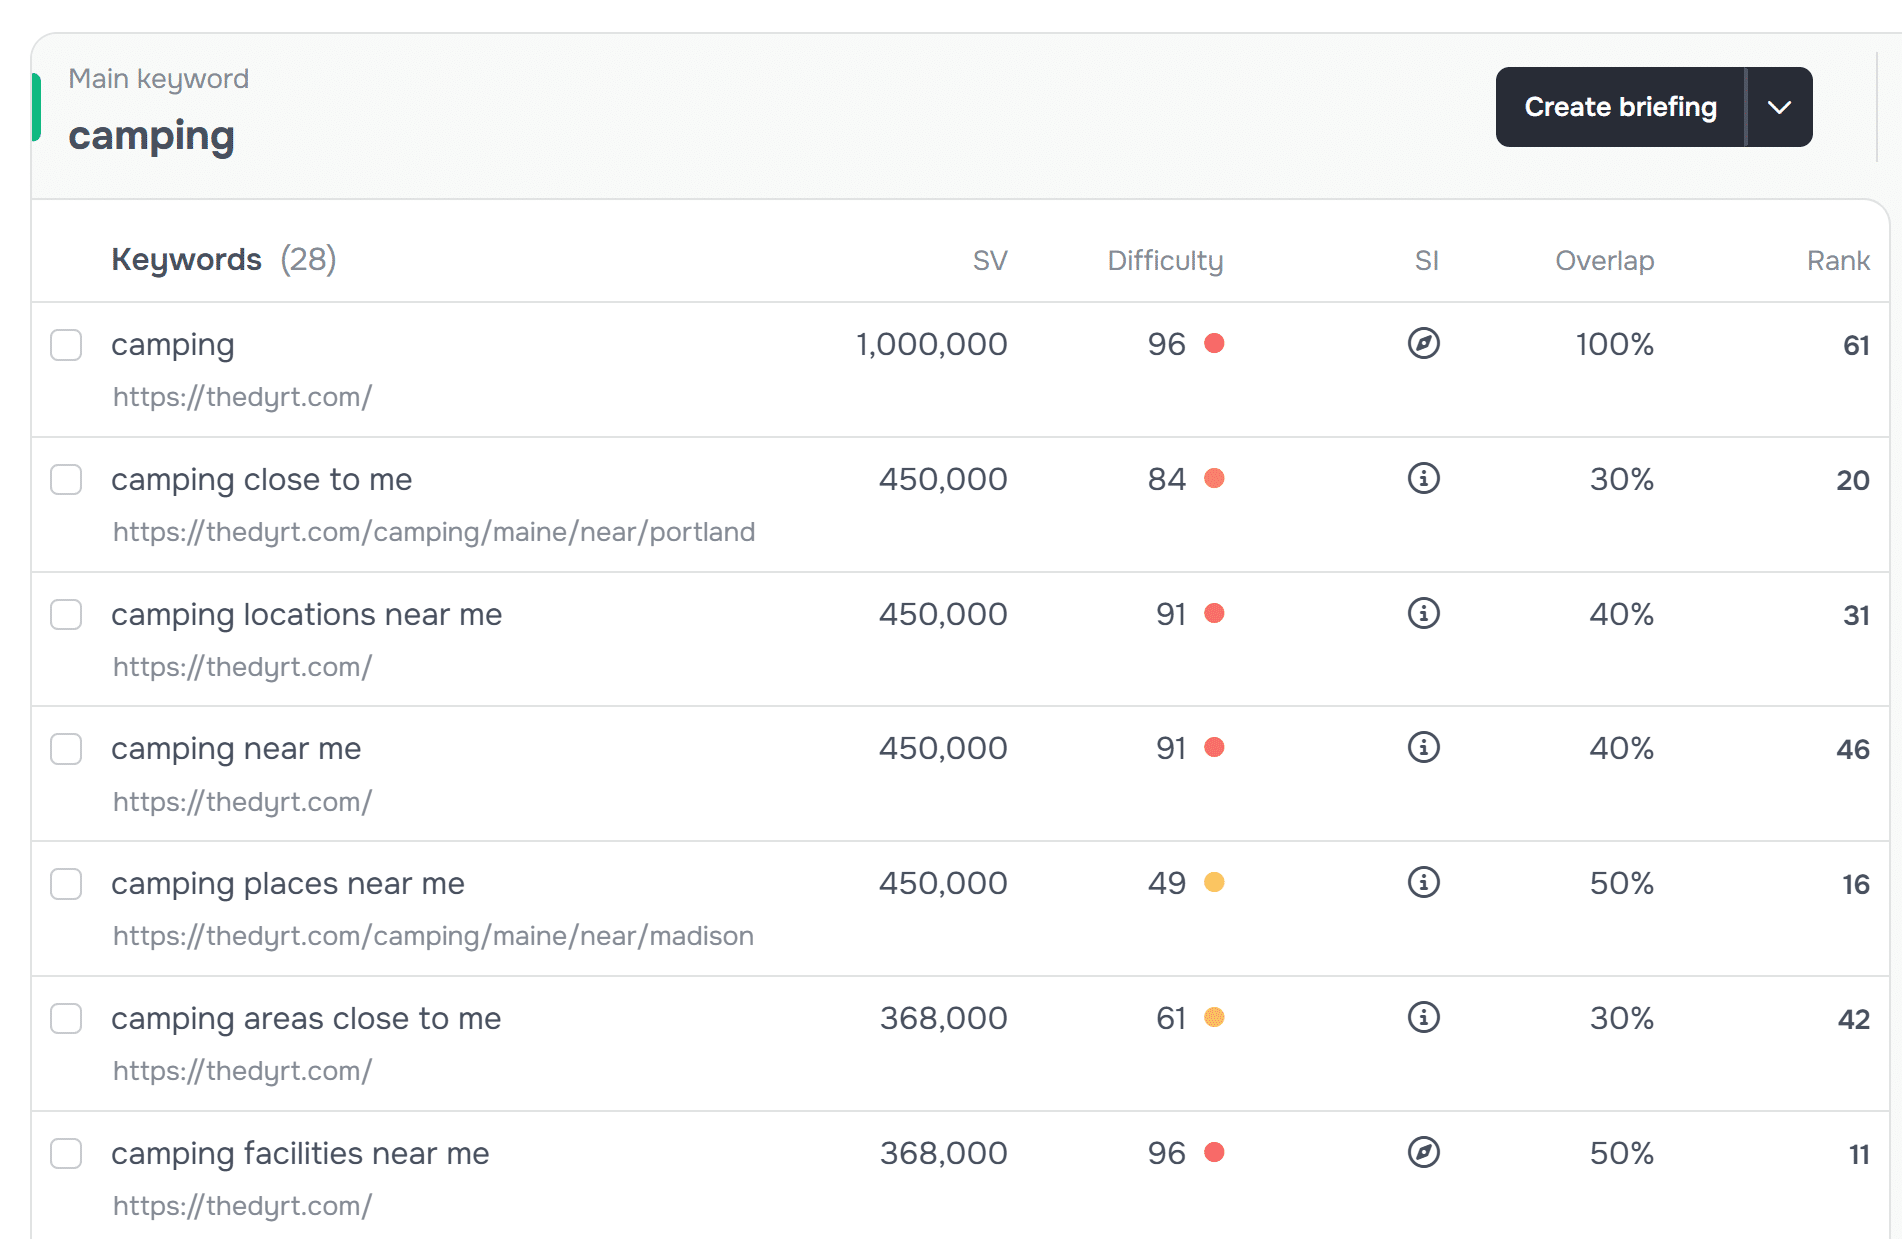1902x1239 pixels.
Task: Tick the checkbox for "camping facilities near me"
Action: click(x=66, y=1154)
